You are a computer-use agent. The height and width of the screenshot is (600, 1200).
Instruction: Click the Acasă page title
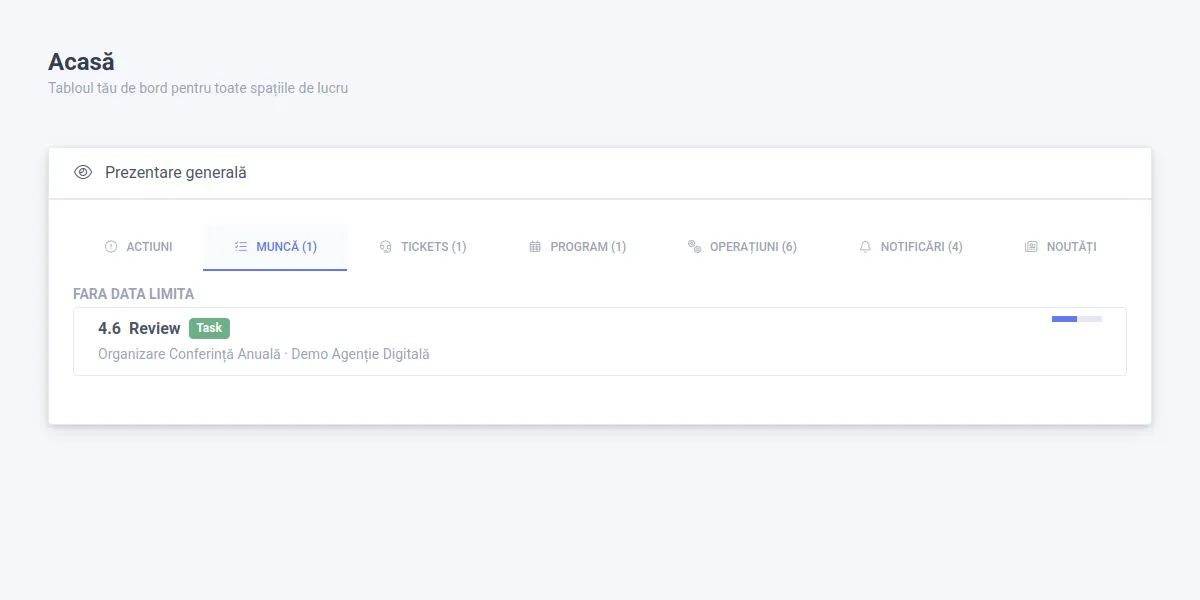click(x=81, y=61)
